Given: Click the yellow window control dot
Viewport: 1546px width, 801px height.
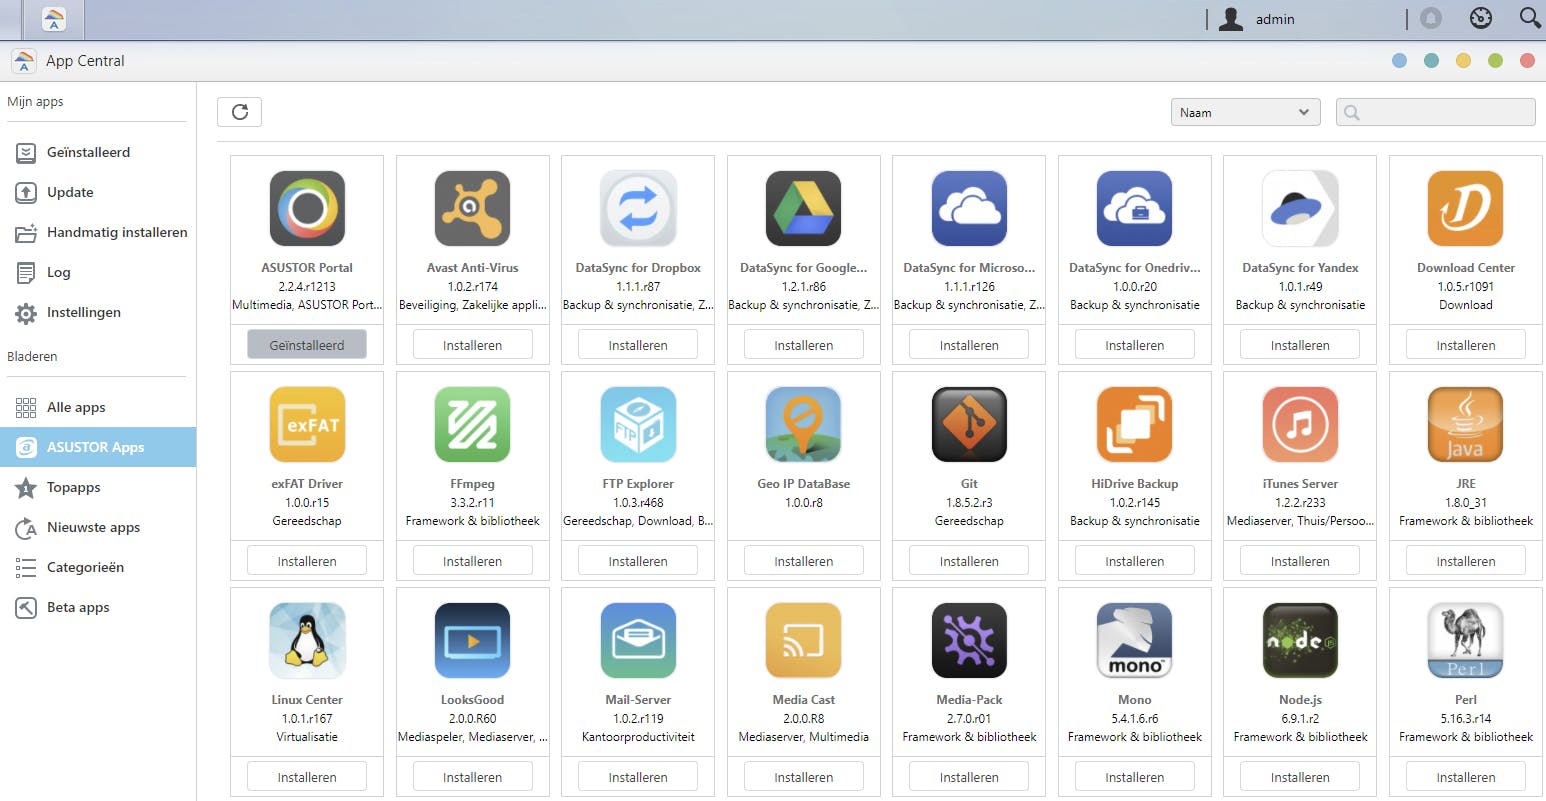Looking at the screenshot, I should pyautogui.click(x=1463, y=61).
